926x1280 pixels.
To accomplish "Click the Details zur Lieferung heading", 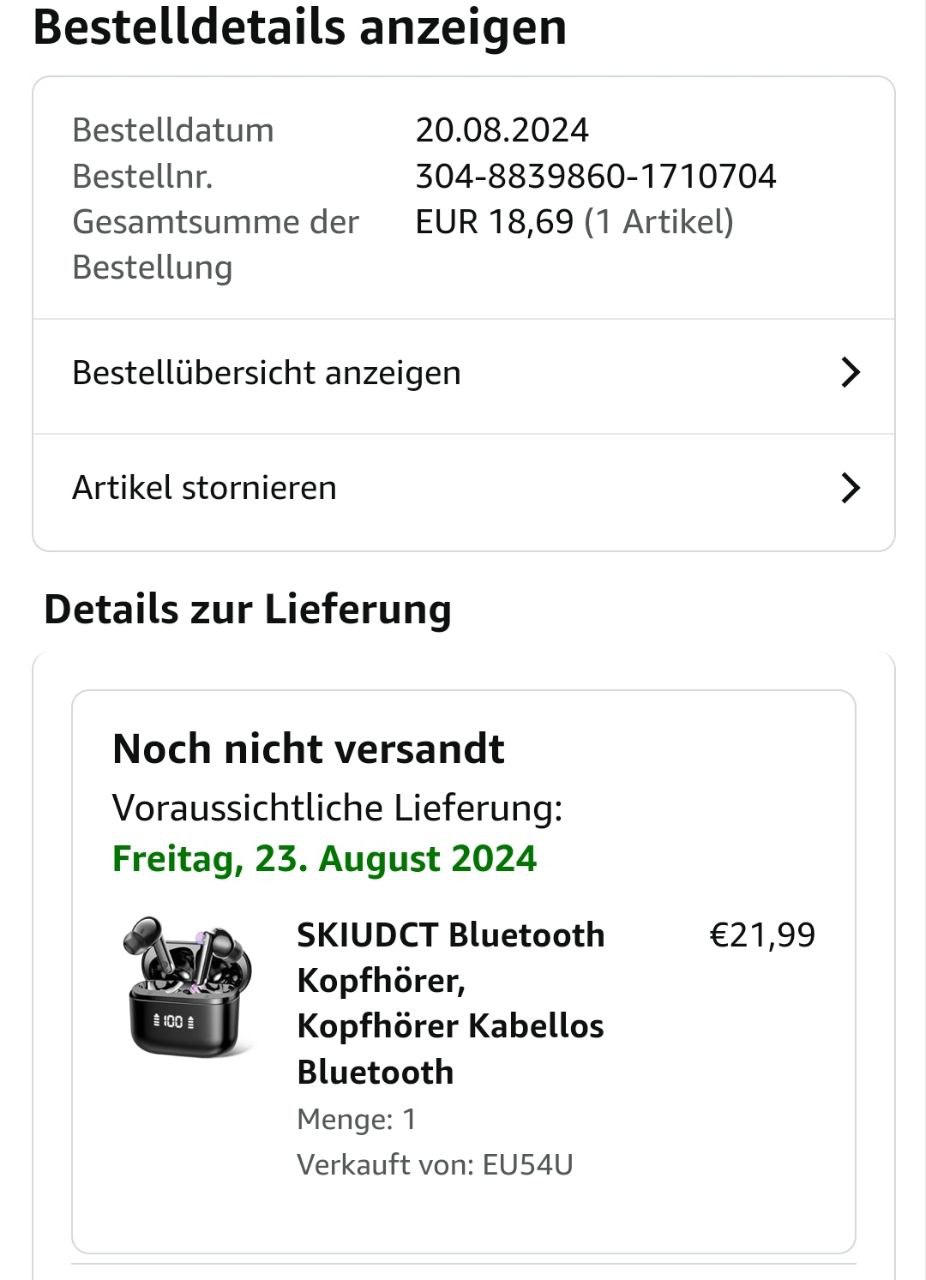I will pyautogui.click(x=247, y=609).
